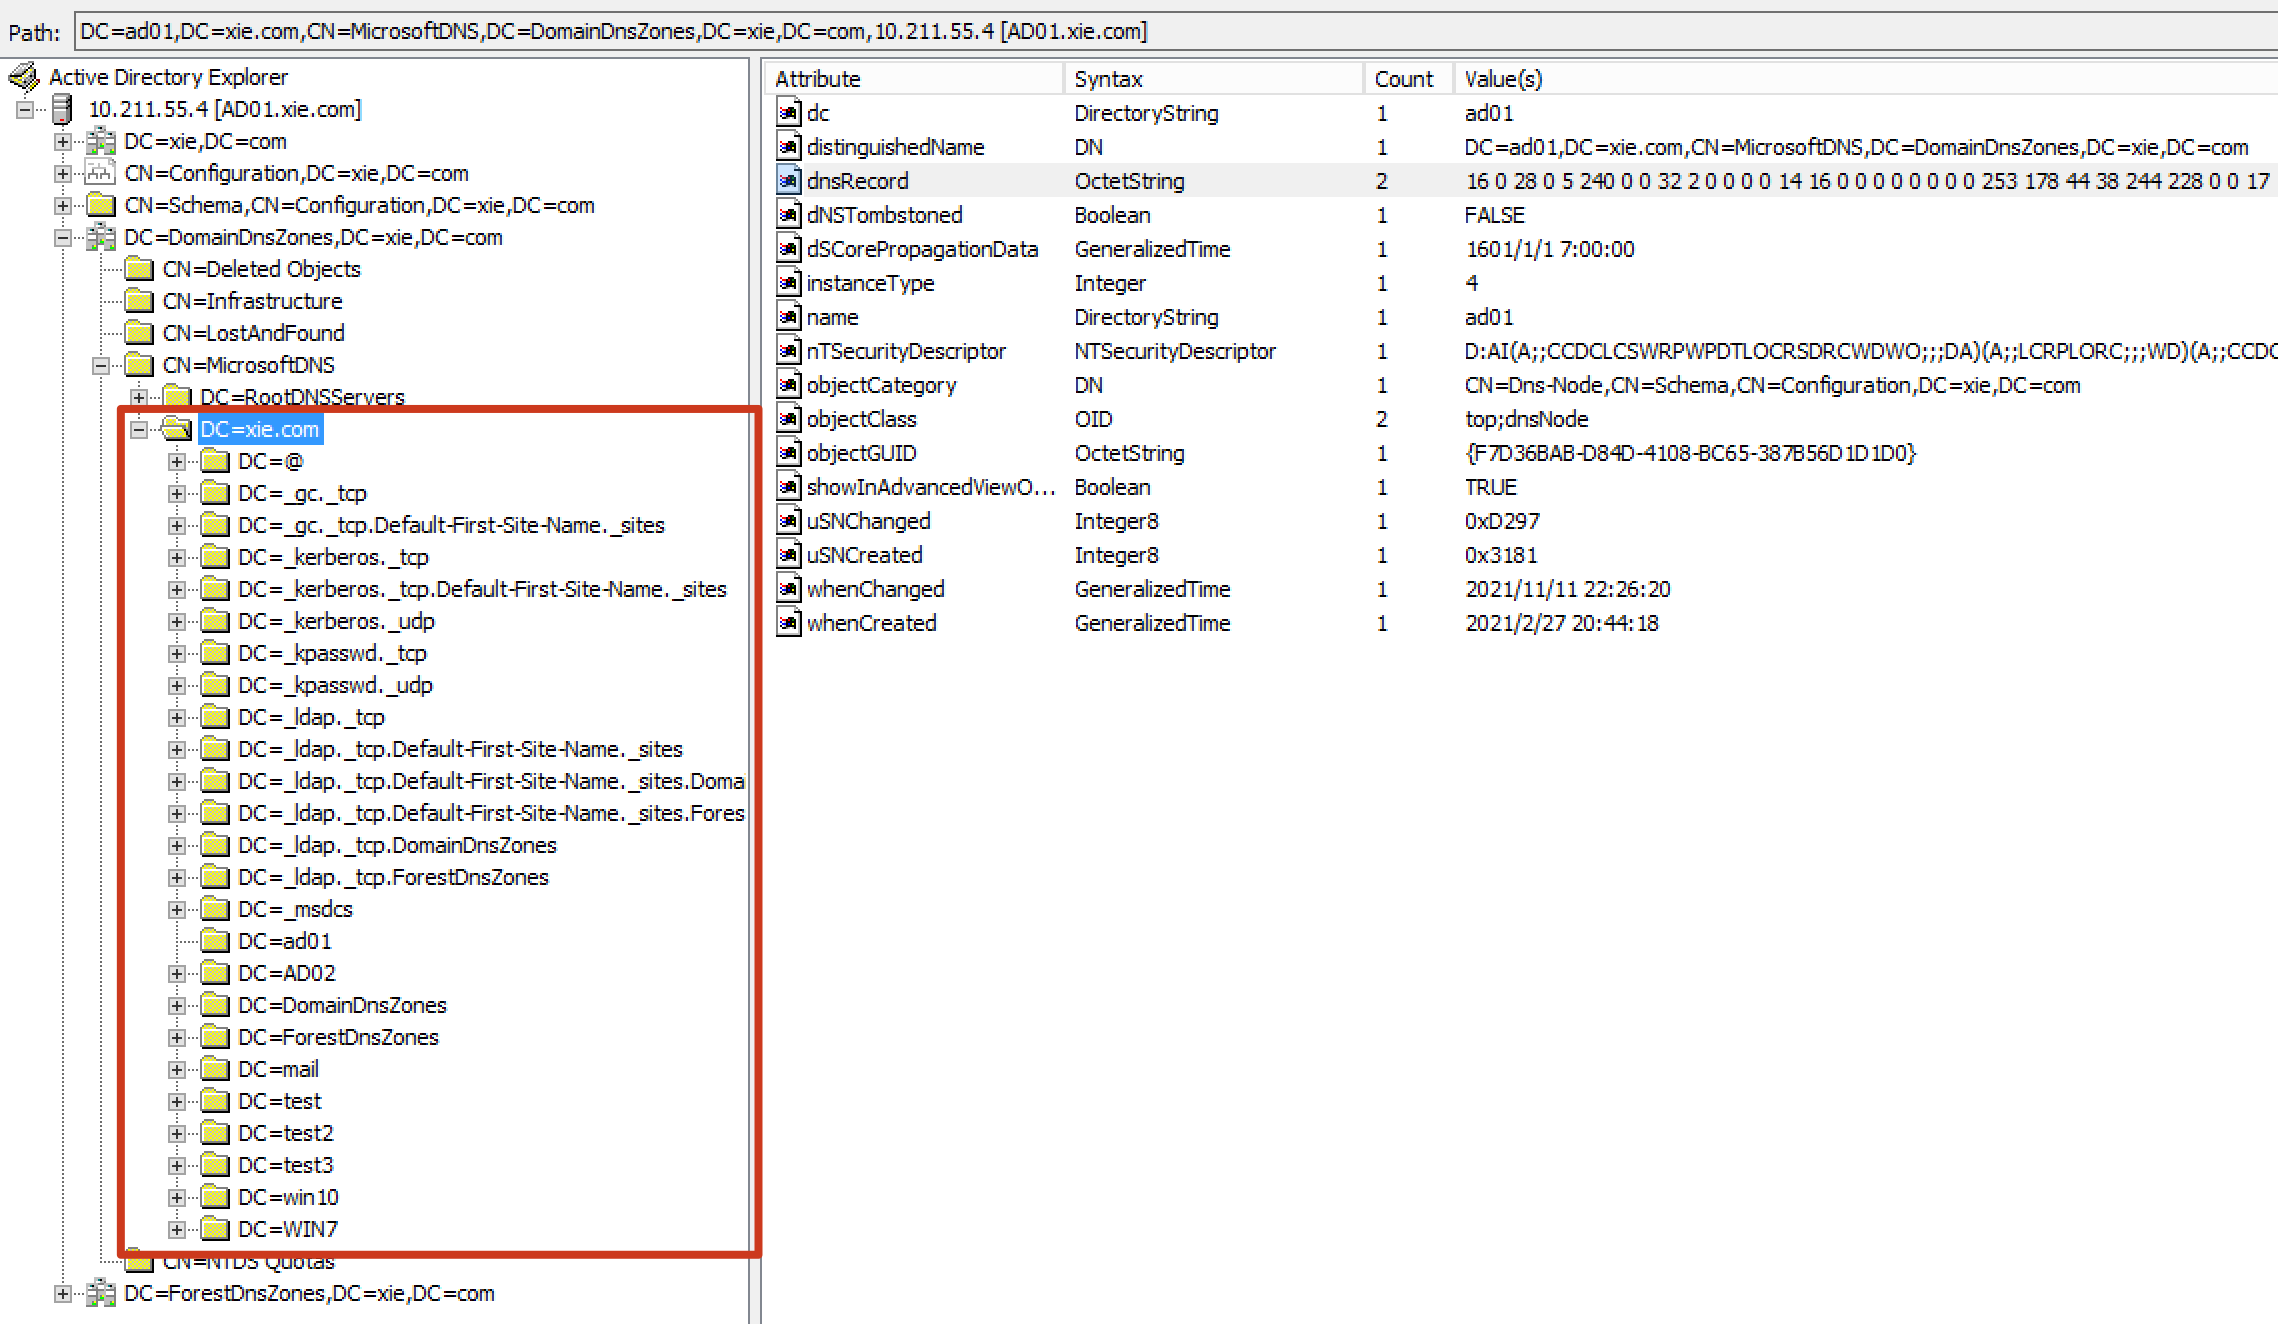Click the DC=ForestDnsZones partition icon
Viewport: 2278px width, 1324px height.
pyautogui.click(x=100, y=1293)
